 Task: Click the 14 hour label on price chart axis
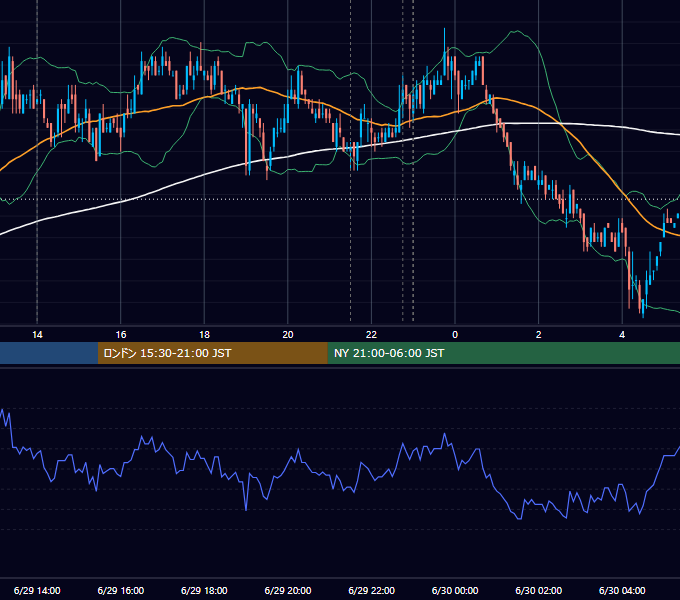coord(37,335)
